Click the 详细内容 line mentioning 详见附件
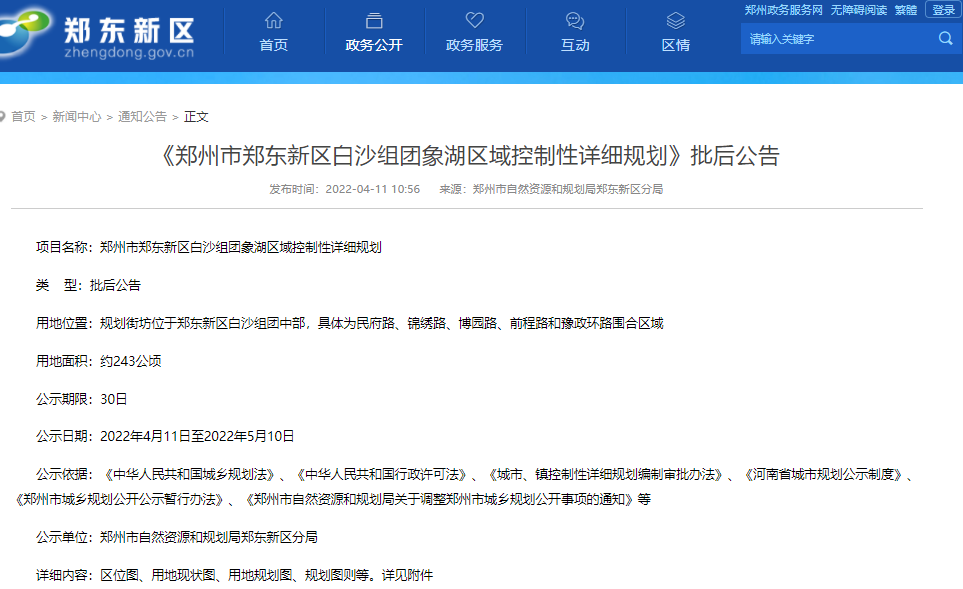The height and width of the screenshot is (589, 963). [235, 575]
